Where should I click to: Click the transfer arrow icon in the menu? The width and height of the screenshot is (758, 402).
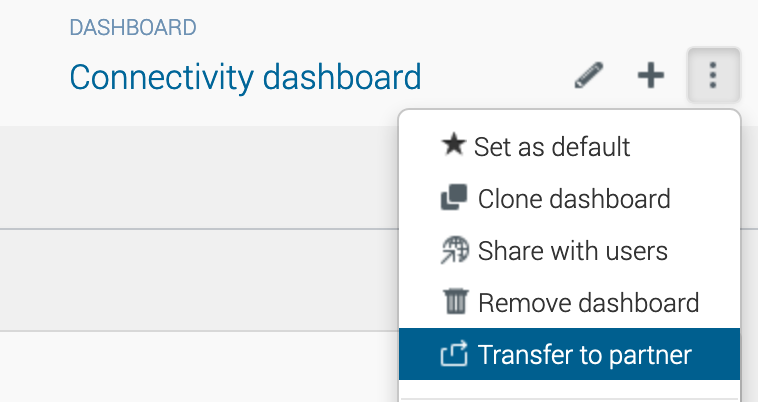point(454,354)
